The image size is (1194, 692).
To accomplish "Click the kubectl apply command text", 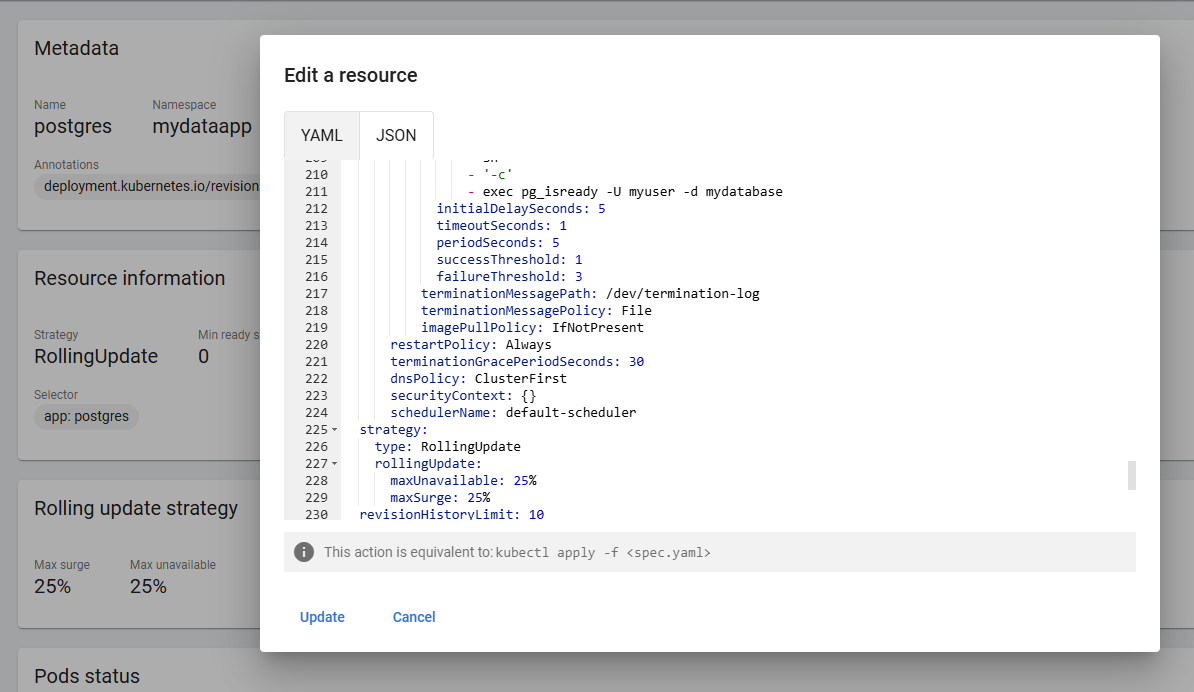I will pos(603,552).
